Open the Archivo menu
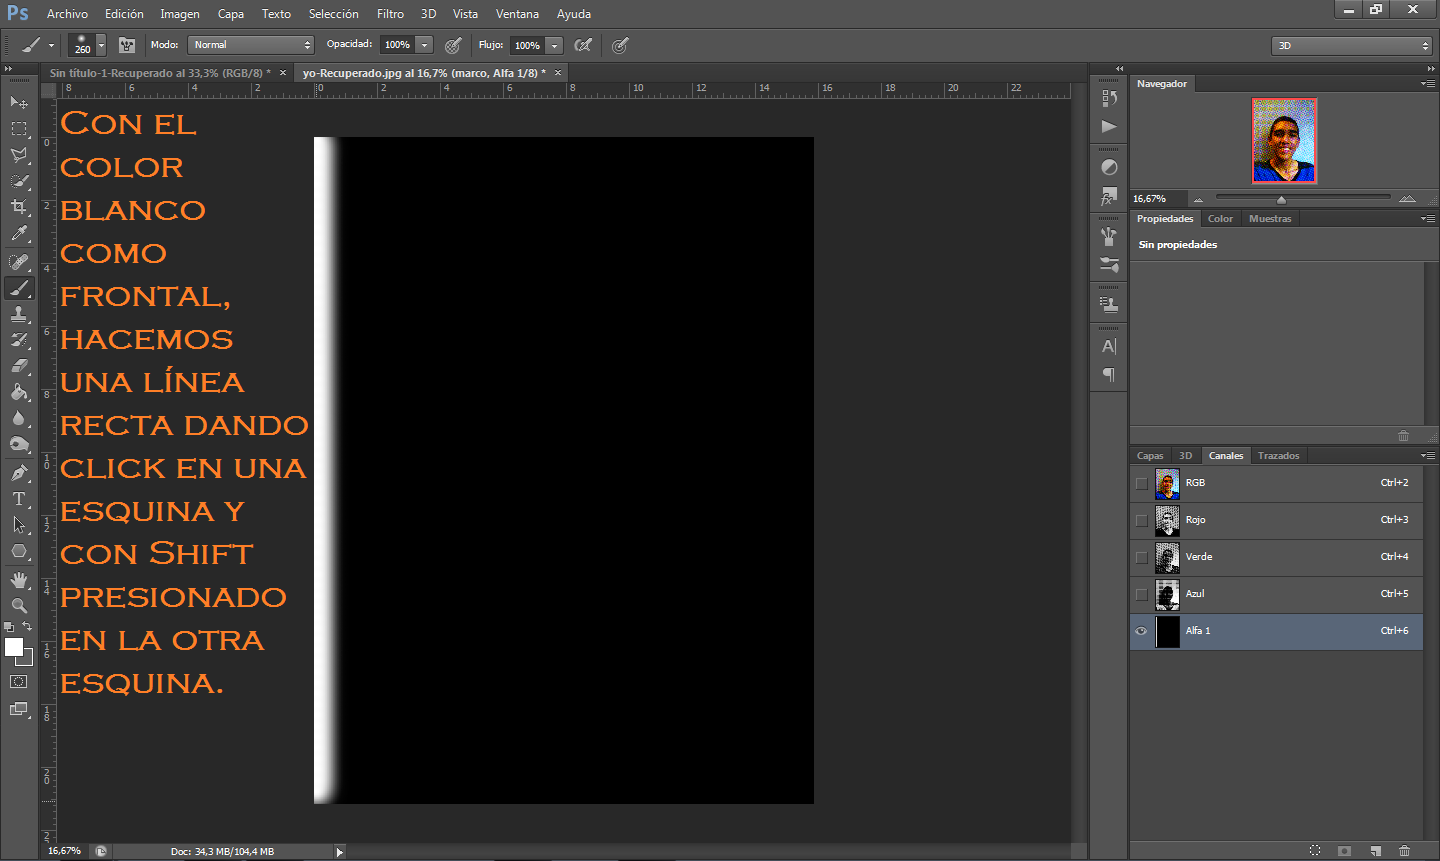 [x=67, y=14]
